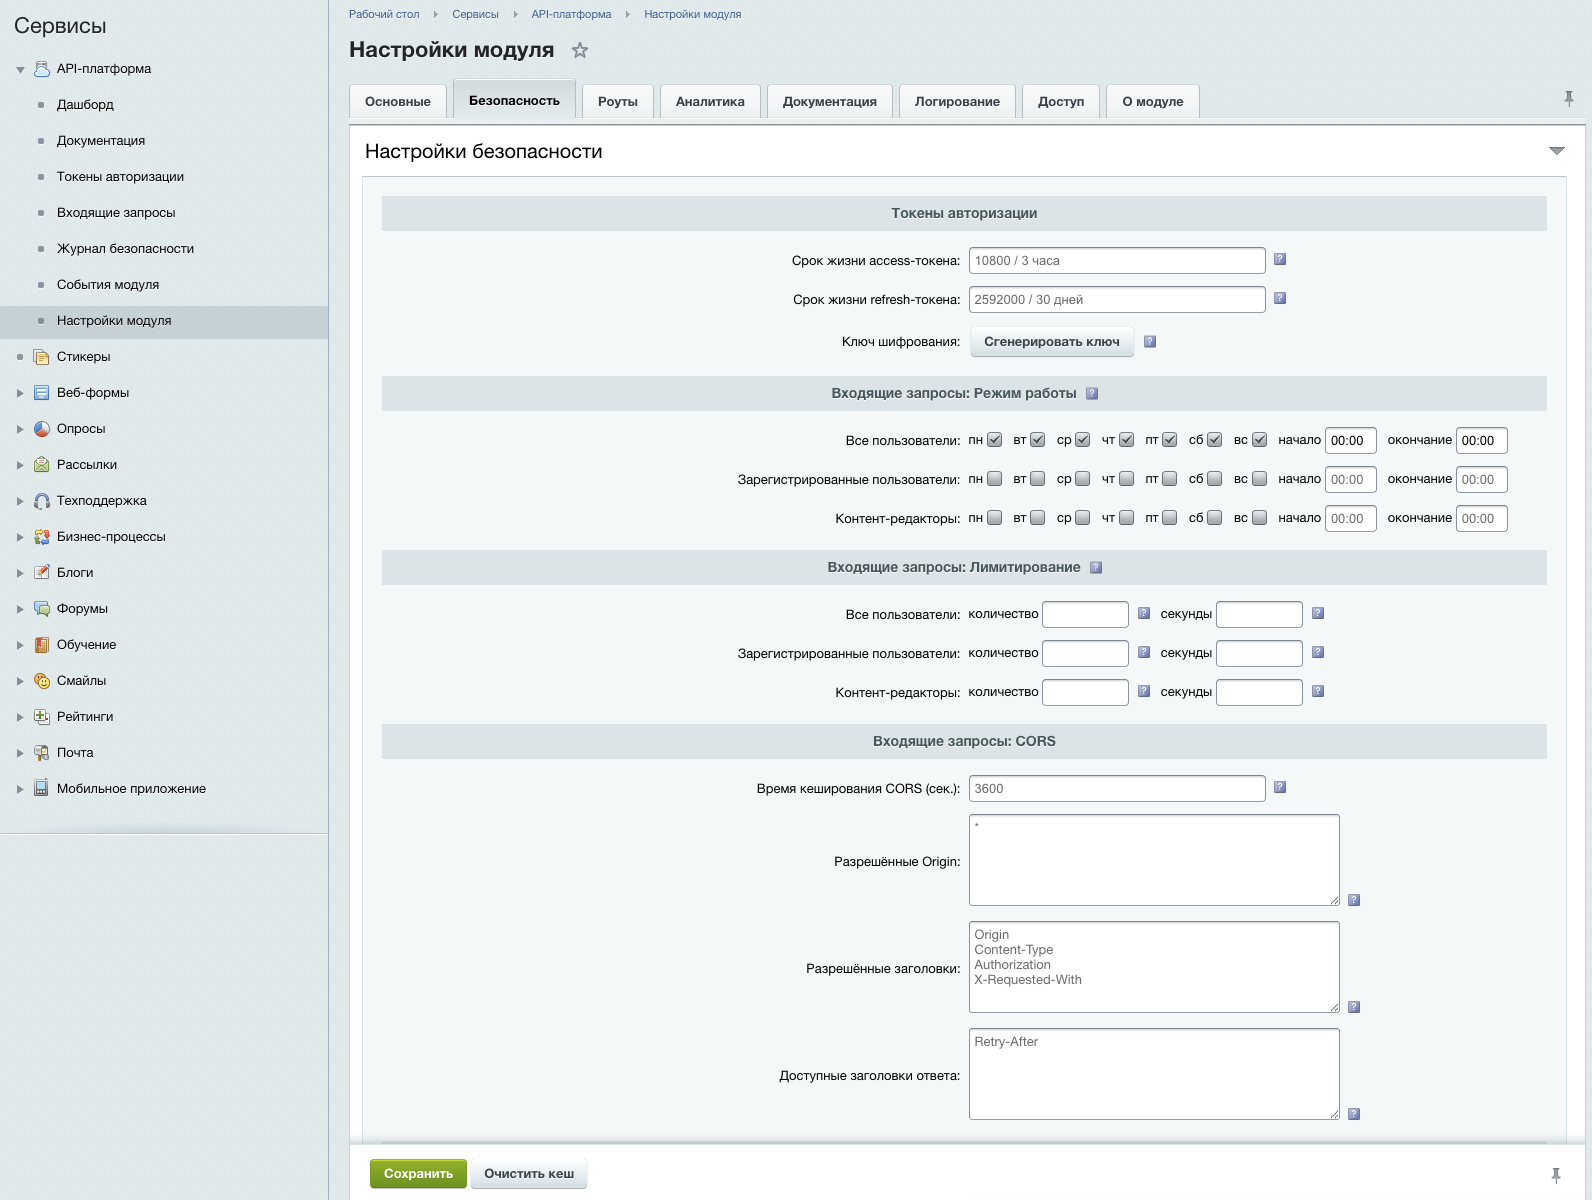Switch to the Роуты tab
This screenshot has width=1592, height=1200.
[x=618, y=101]
